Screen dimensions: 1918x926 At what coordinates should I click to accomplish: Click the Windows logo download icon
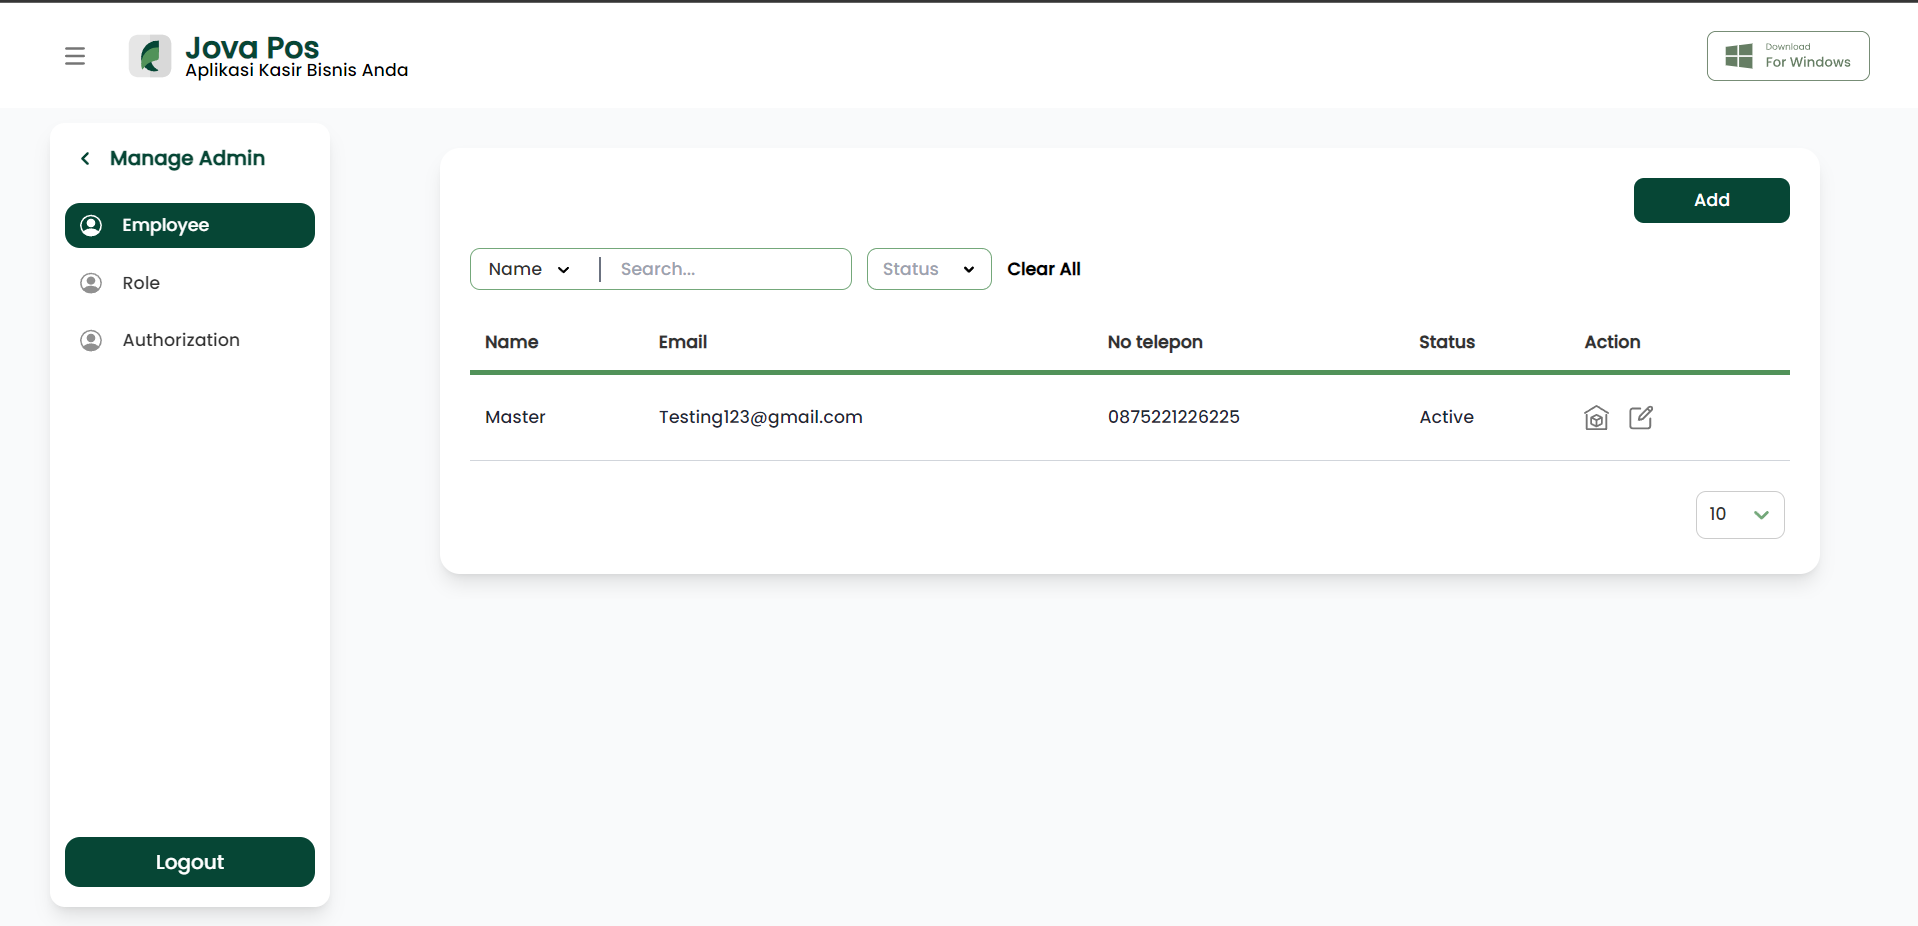[x=1739, y=56]
